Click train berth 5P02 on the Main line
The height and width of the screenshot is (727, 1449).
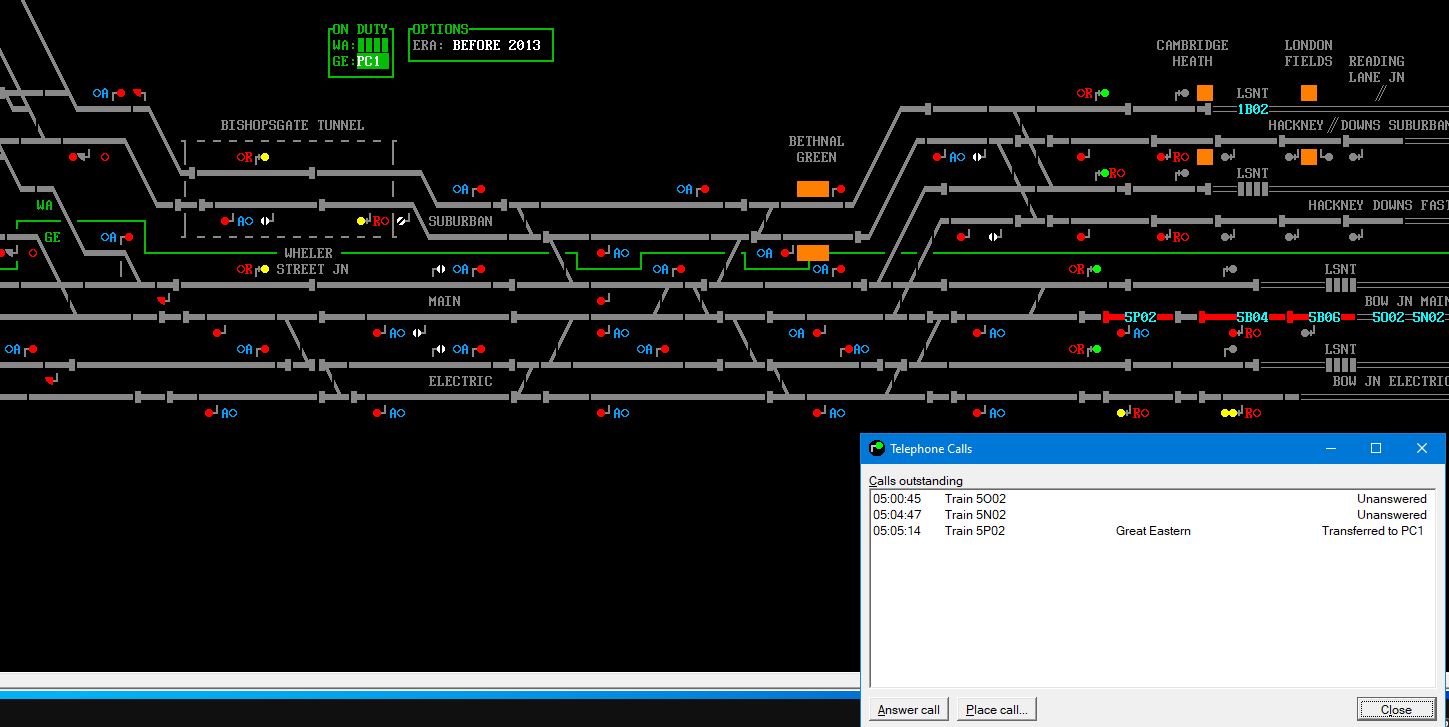click(1141, 317)
